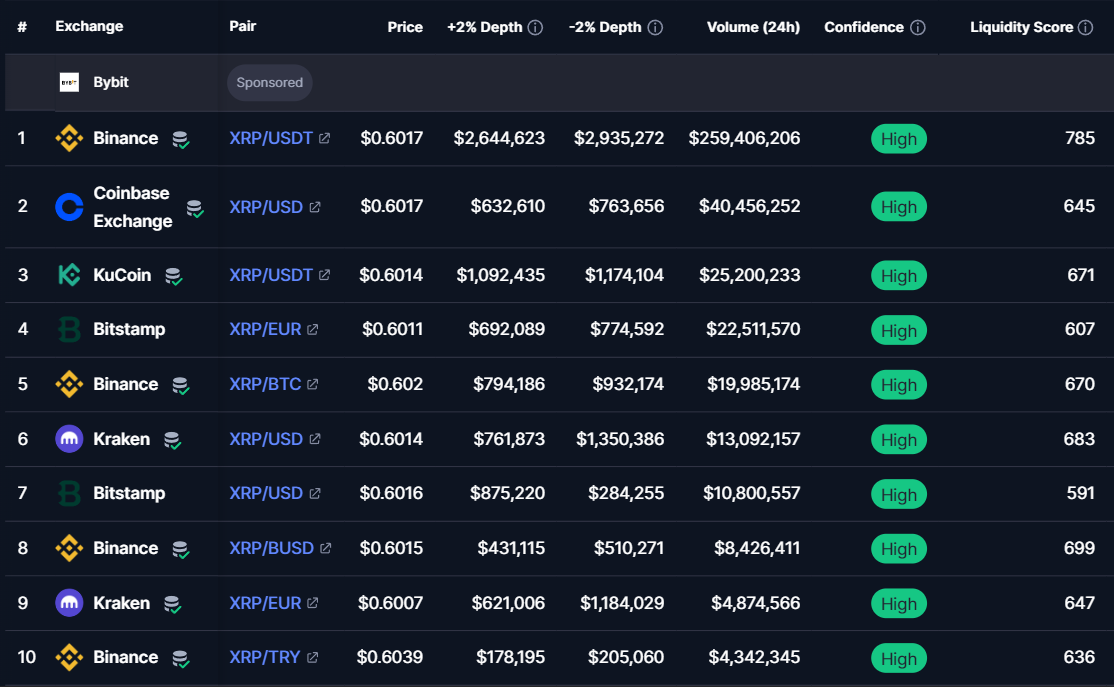
Task: Open the KuCoin exchange name link
Action: pyautogui.click(x=122, y=275)
